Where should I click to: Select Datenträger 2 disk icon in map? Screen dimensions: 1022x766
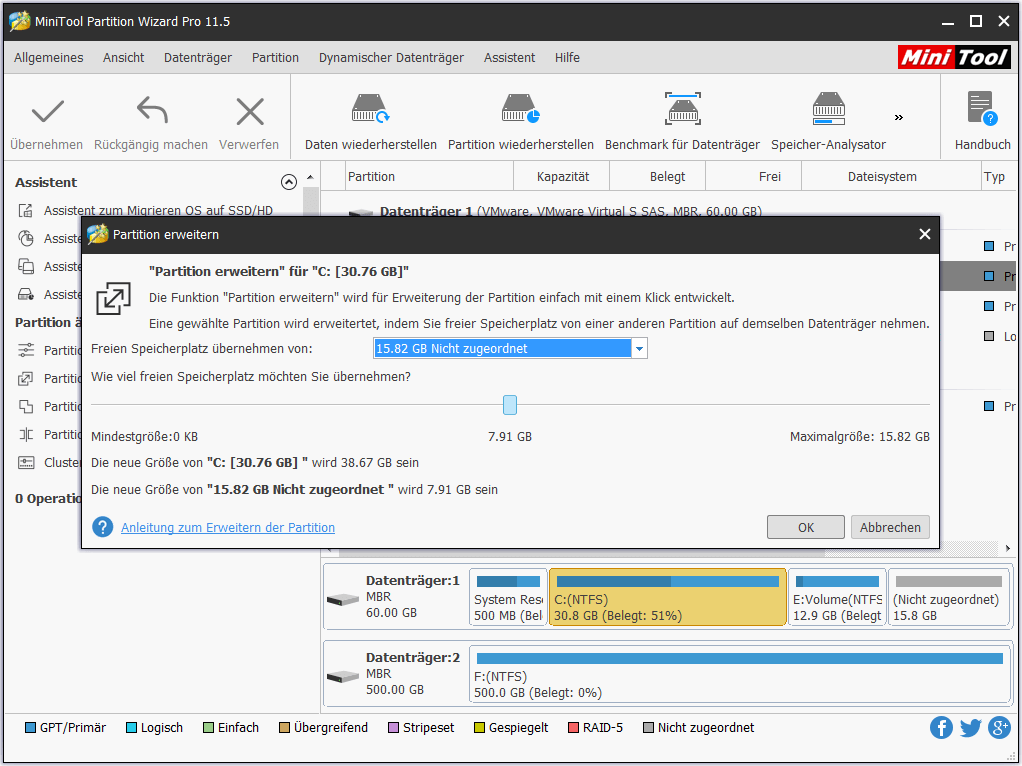click(x=343, y=676)
